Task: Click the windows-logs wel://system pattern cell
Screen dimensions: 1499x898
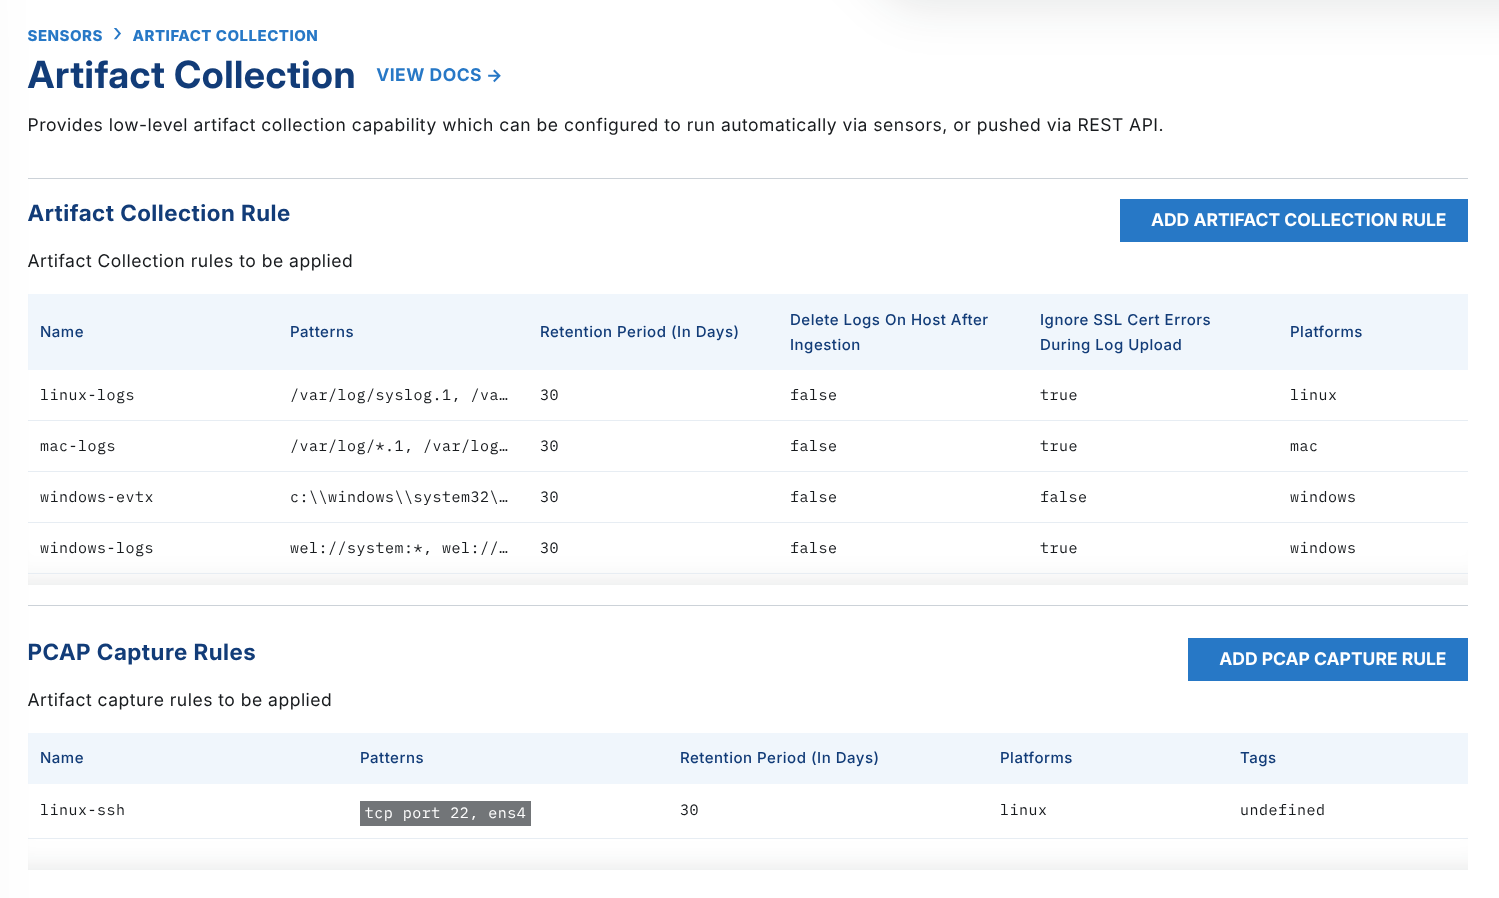Action: (x=399, y=548)
